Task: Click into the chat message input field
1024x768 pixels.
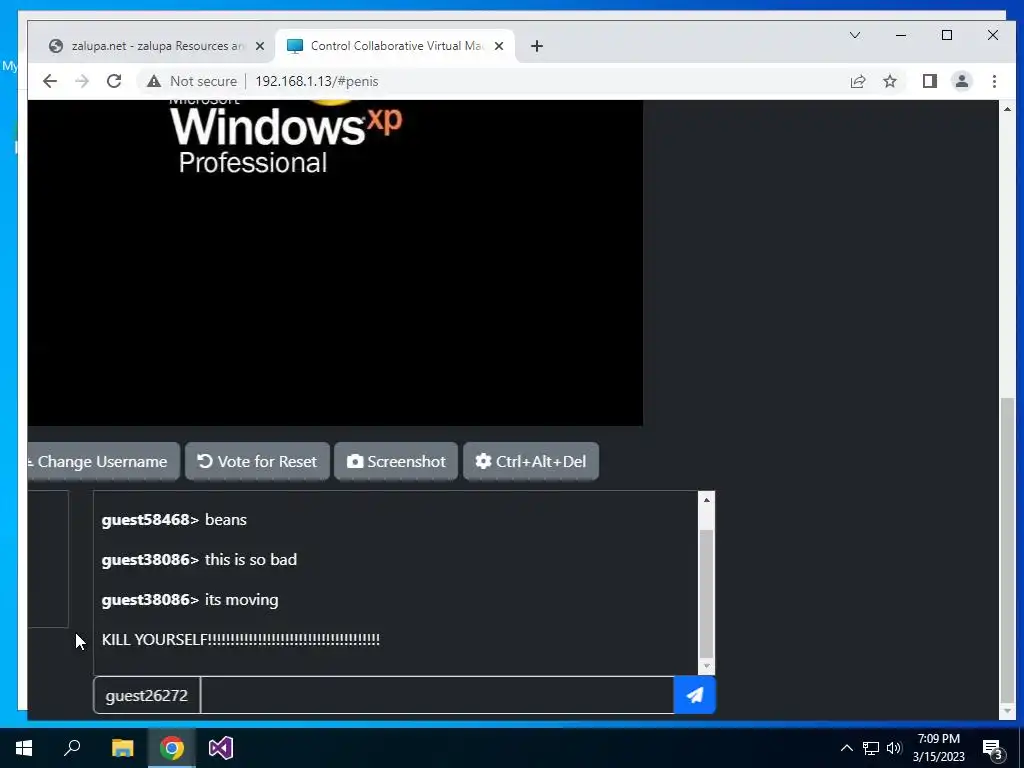Action: (437, 695)
